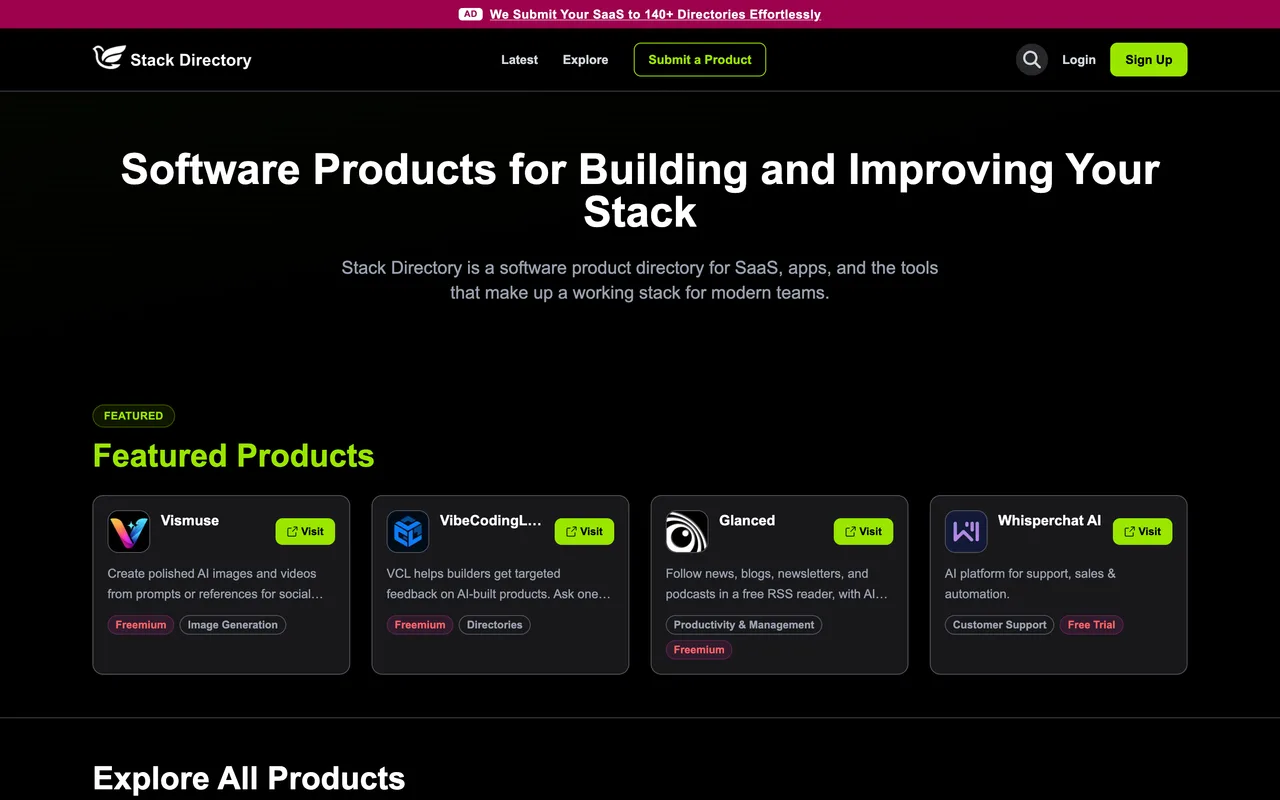The image size is (1280, 800).
Task: Click the FEATURED badge label
Action: pos(133,416)
